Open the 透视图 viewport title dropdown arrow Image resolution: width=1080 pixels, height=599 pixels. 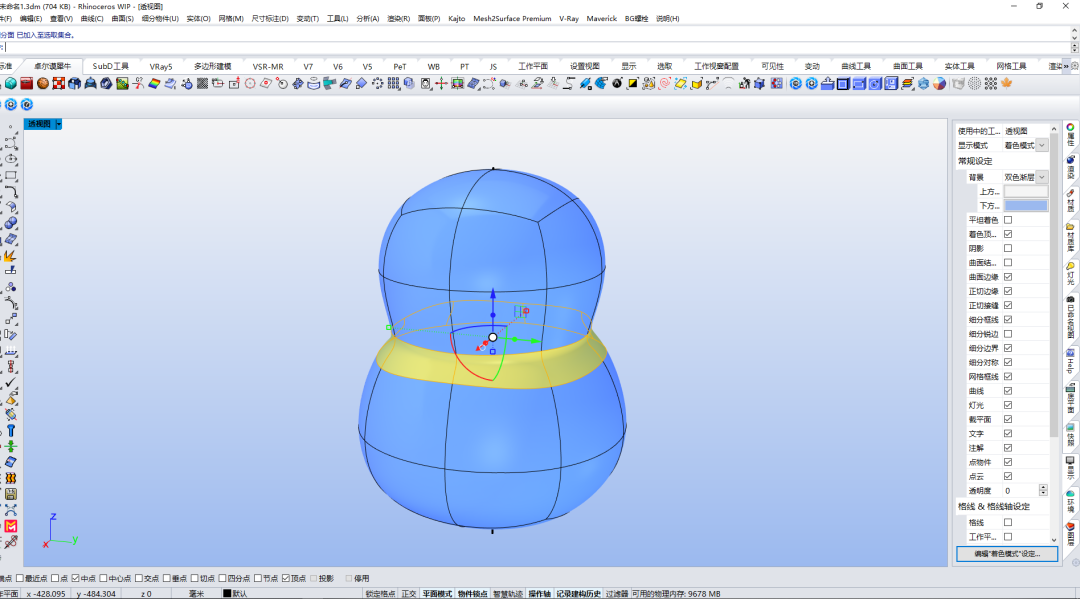click(59, 124)
